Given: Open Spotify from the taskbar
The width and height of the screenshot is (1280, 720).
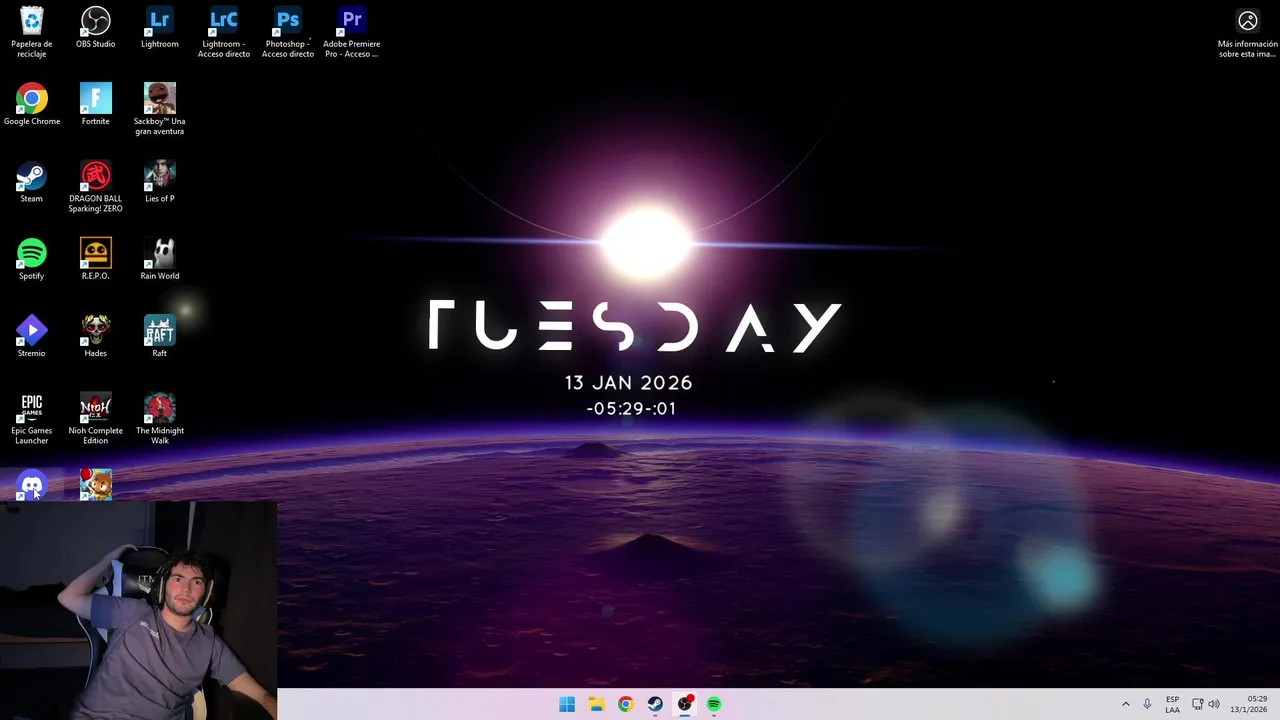Looking at the screenshot, I should [x=714, y=704].
